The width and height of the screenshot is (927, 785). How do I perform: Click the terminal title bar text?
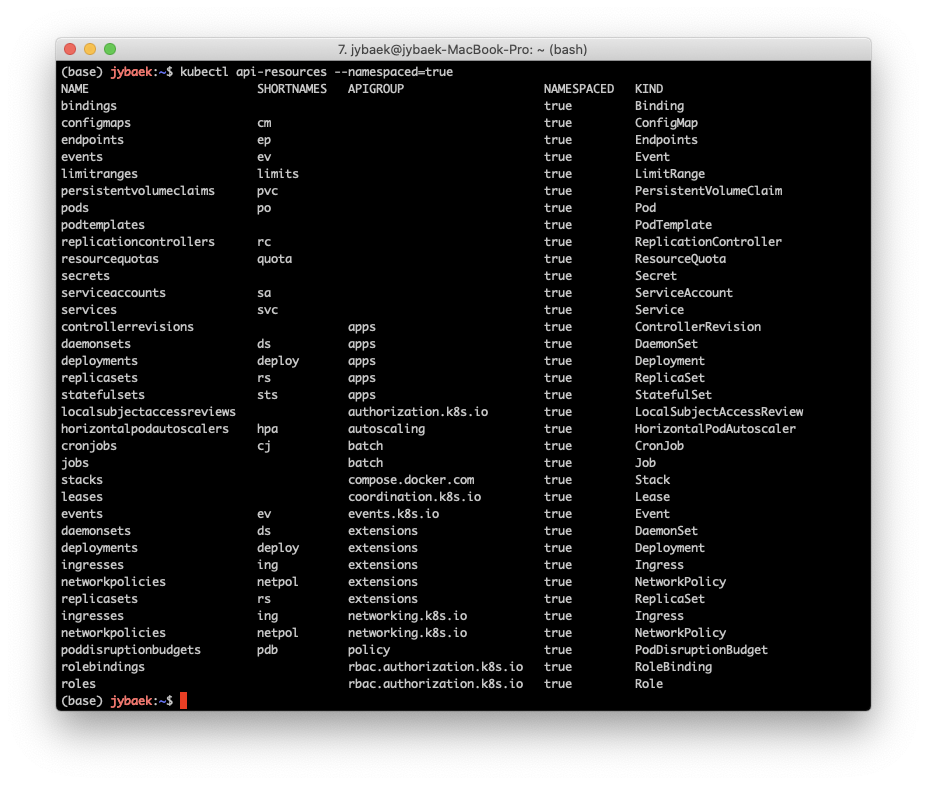(x=462, y=50)
